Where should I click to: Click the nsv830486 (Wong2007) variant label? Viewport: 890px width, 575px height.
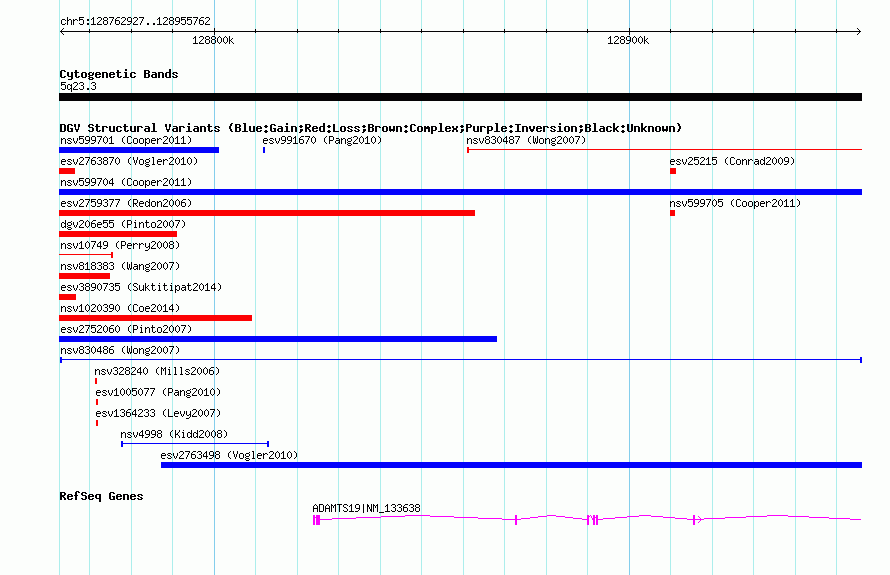pyautogui.click(x=120, y=350)
